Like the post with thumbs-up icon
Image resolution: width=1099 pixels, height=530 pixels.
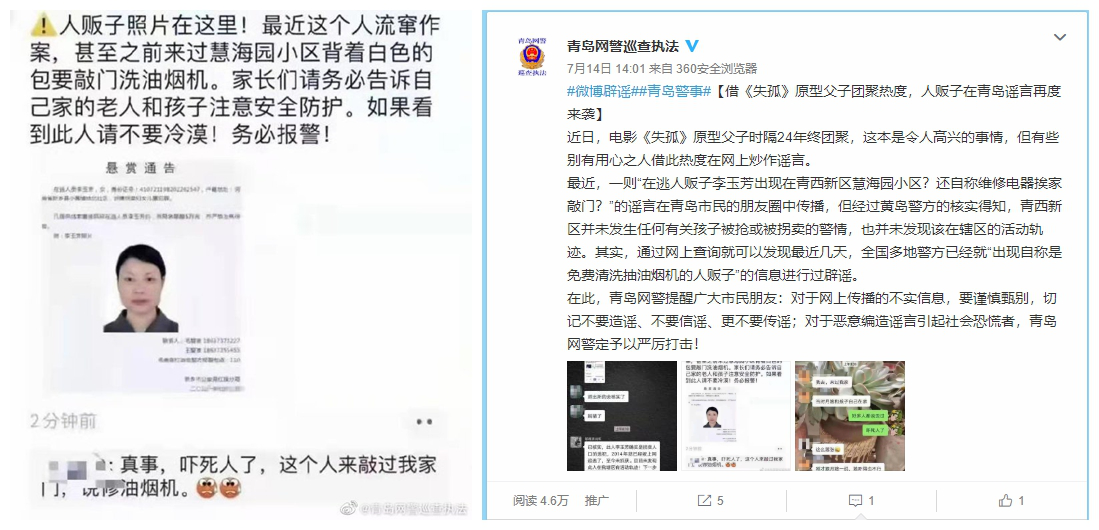point(1011,501)
